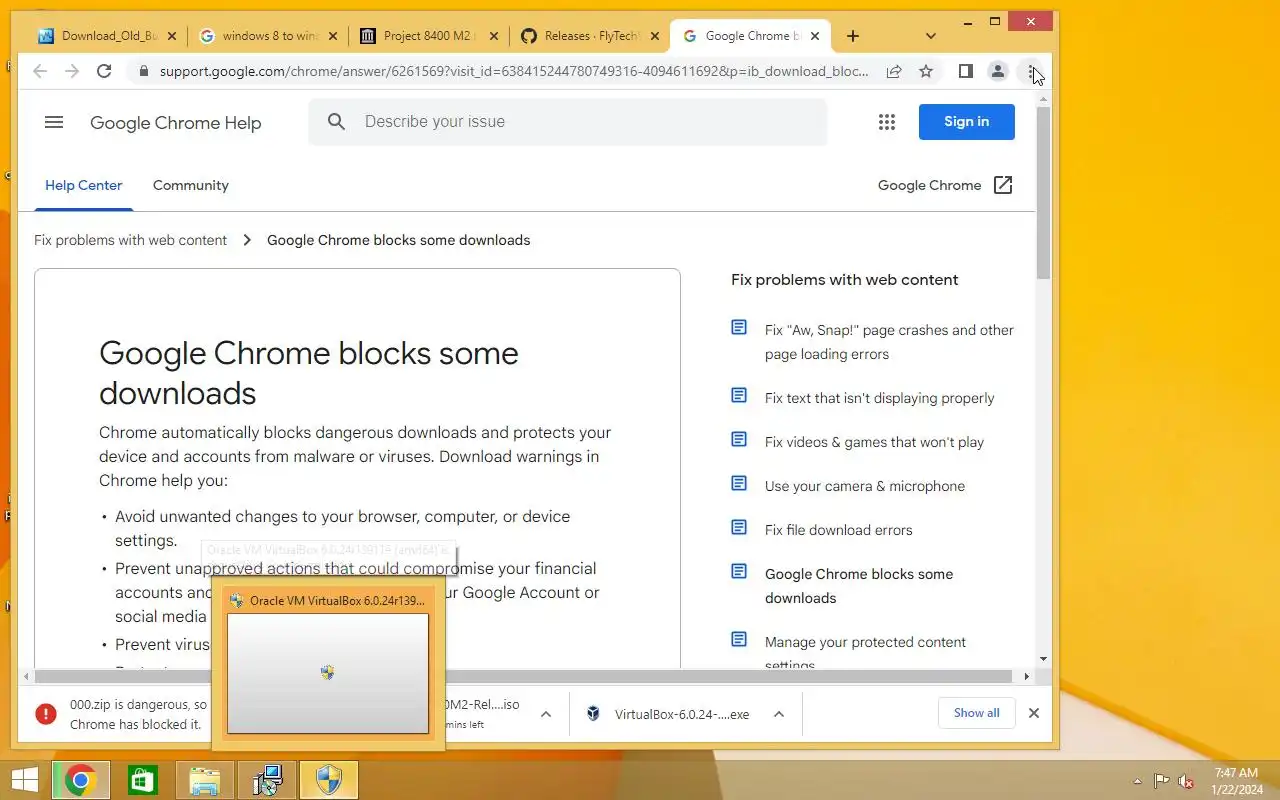Open the Chrome profile avatar
The width and height of the screenshot is (1280, 800).
[x=997, y=71]
